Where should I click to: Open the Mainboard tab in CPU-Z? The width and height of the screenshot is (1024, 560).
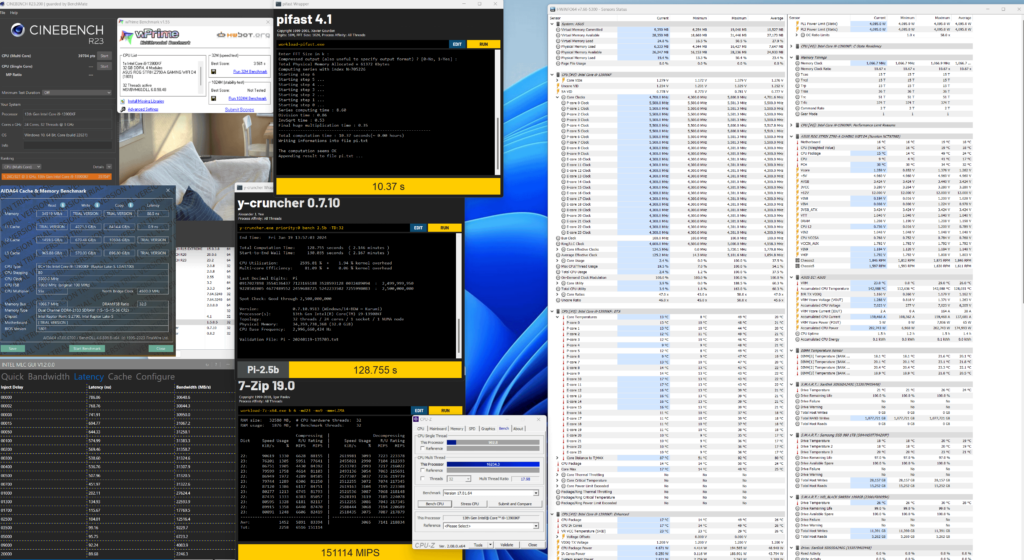click(x=438, y=429)
